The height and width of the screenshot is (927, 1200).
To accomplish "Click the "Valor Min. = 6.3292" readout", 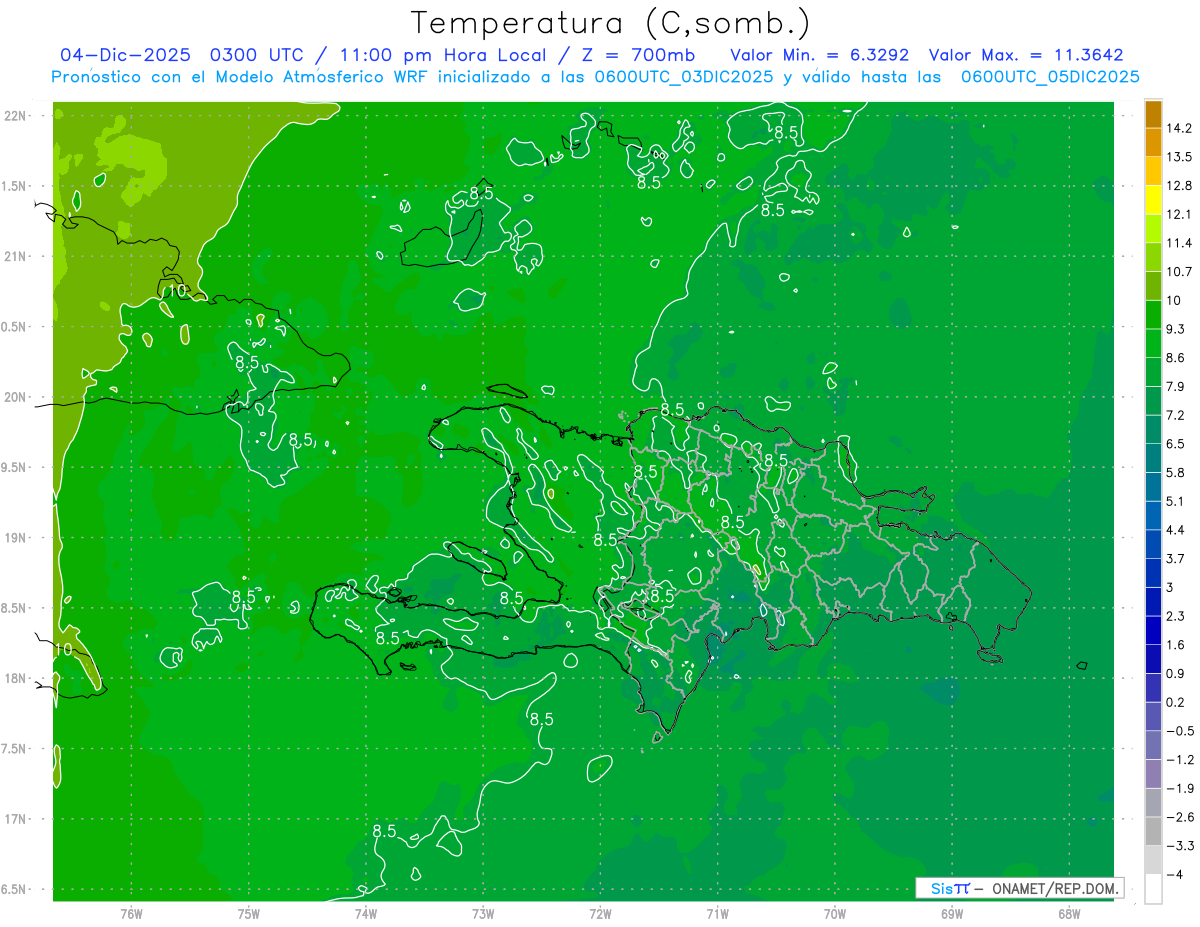I will tap(820, 55).
